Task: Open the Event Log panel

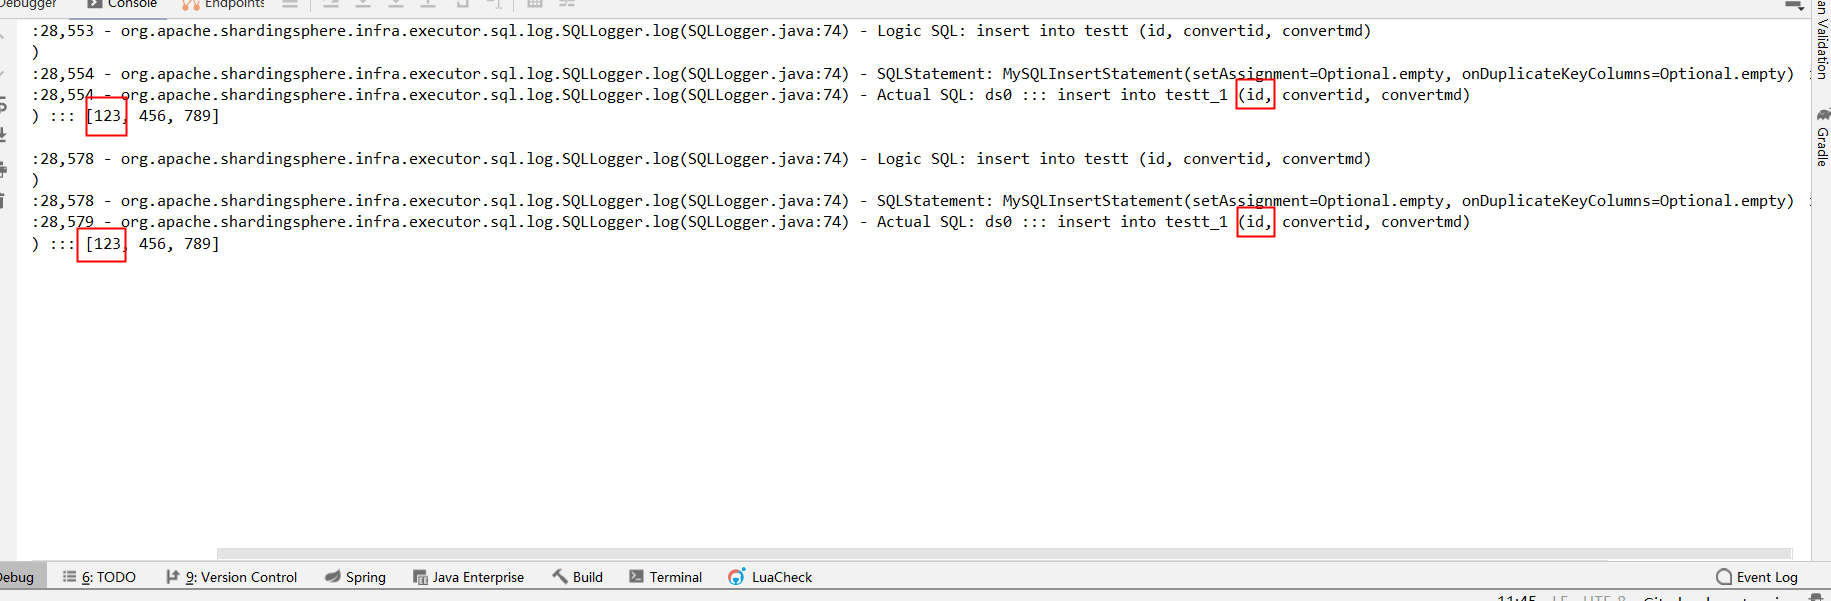Action: coord(1757,577)
